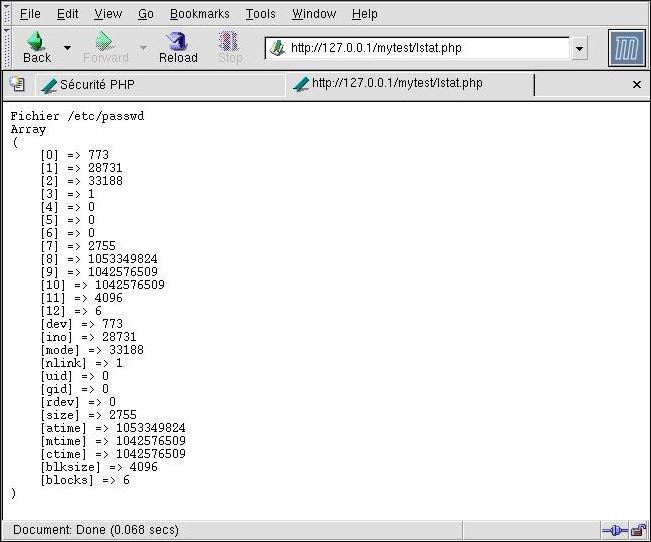Click the Mozilla throbber logo icon

(x=626, y=48)
